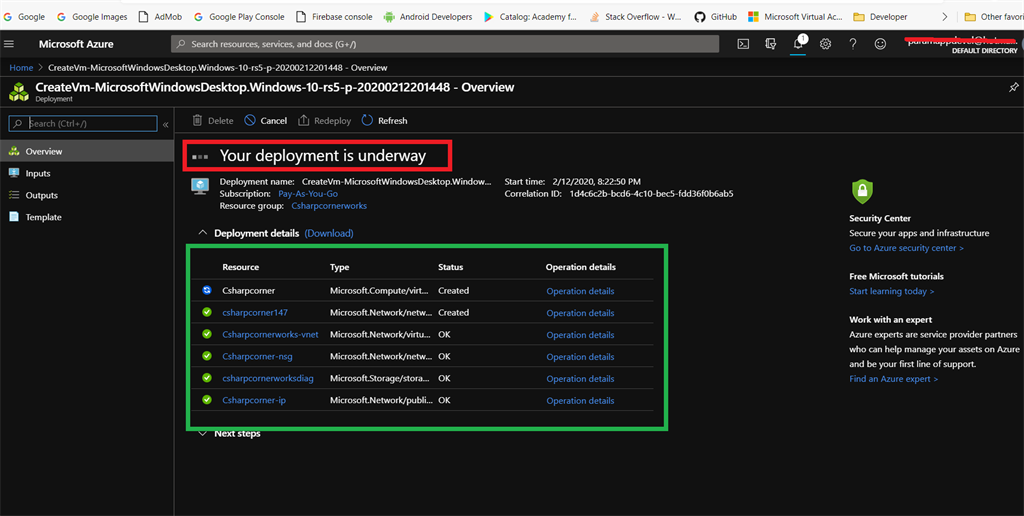Open the Android Developers bookmark
The height and width of the screenshot is (516, 1024).
428,17
